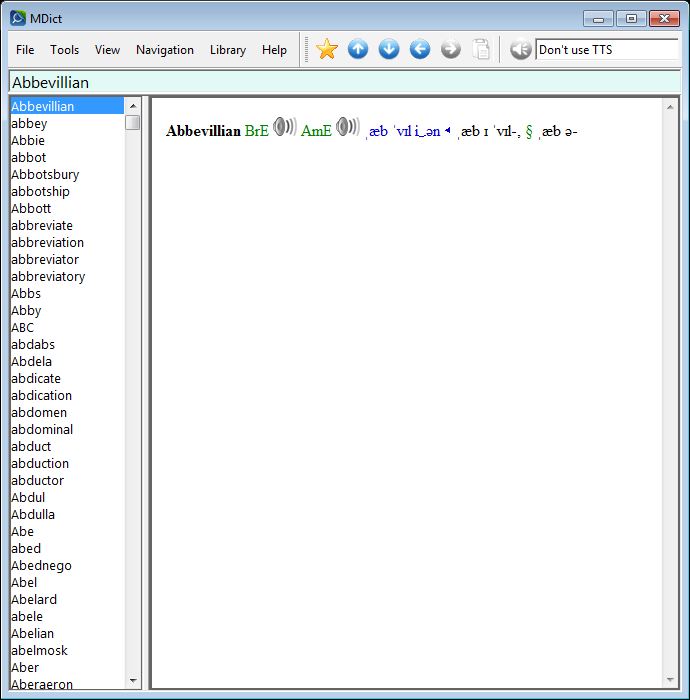The image size is (690, 700).
Task: Click the word list scrollbar thumb
Action: tap(133, 123)
